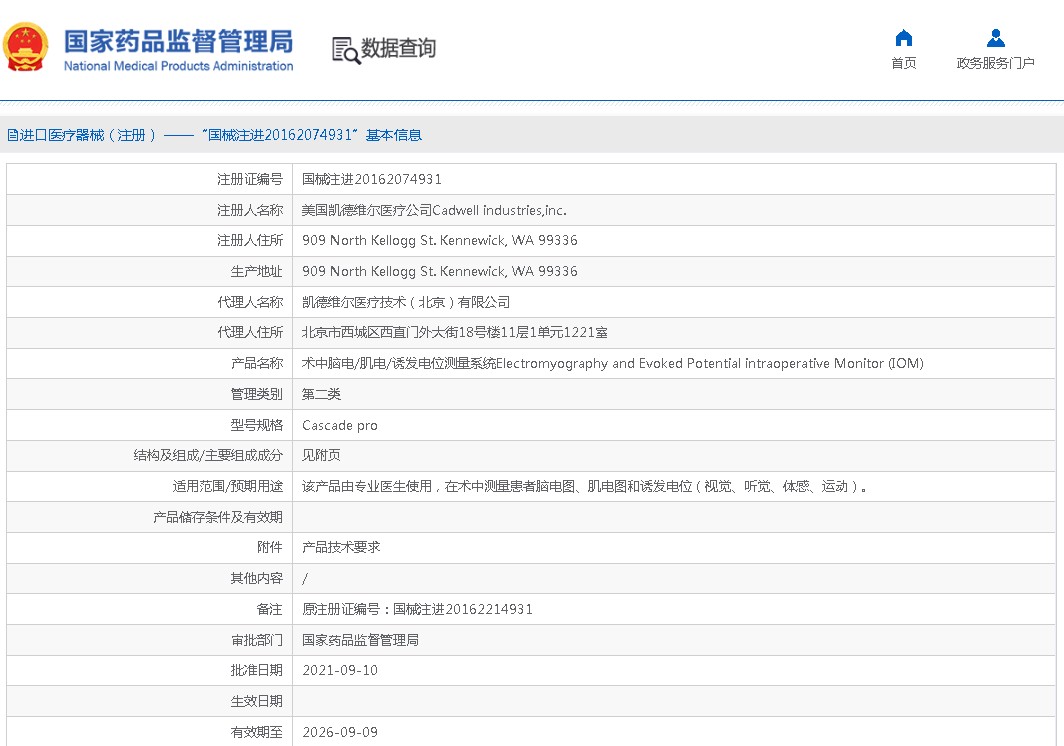Click the 产品储存条件及有效期 label
1064x746 pixels.
pyautogui.click(x=218, y=517)
